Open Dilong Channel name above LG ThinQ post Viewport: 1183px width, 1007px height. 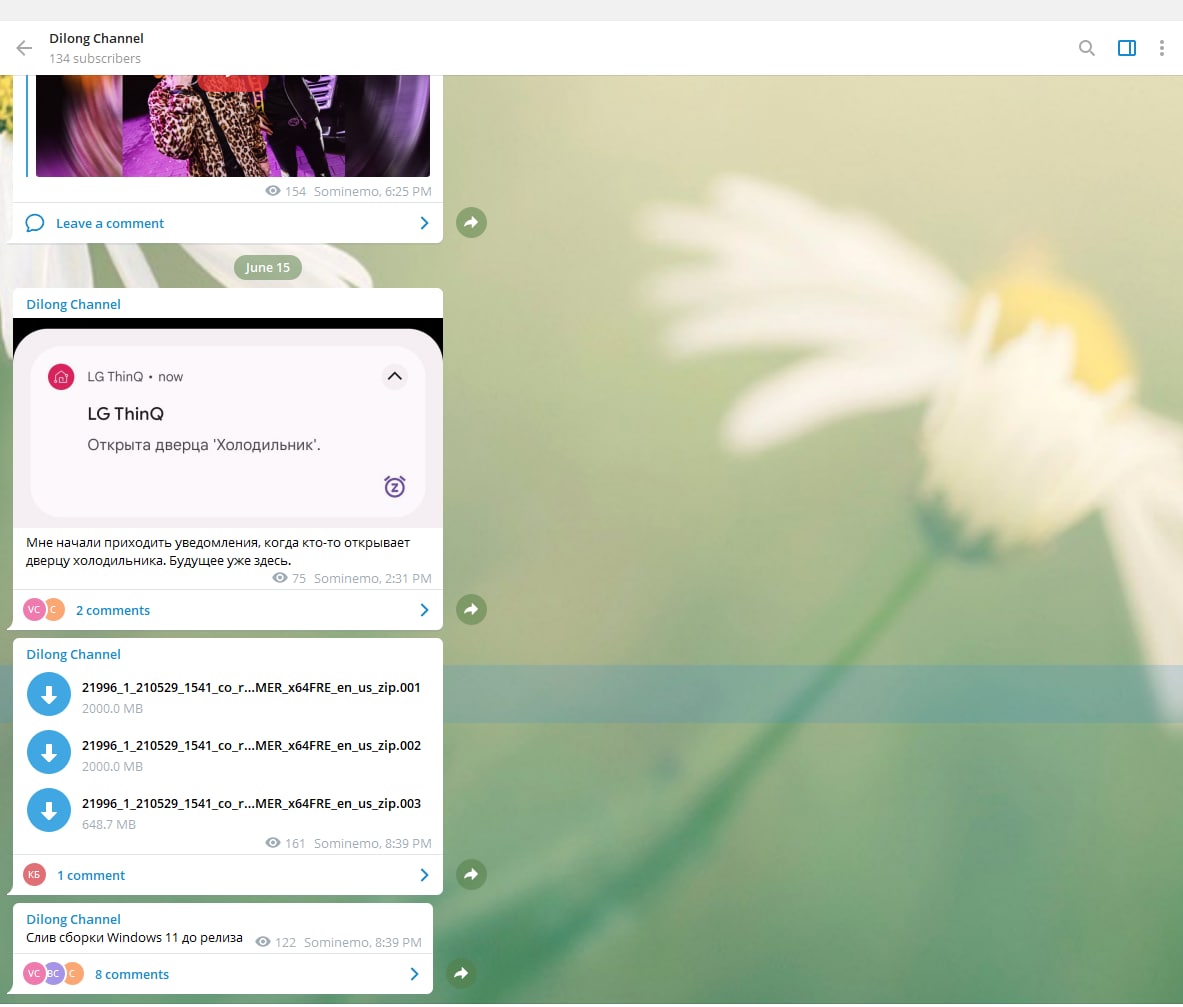73,305
